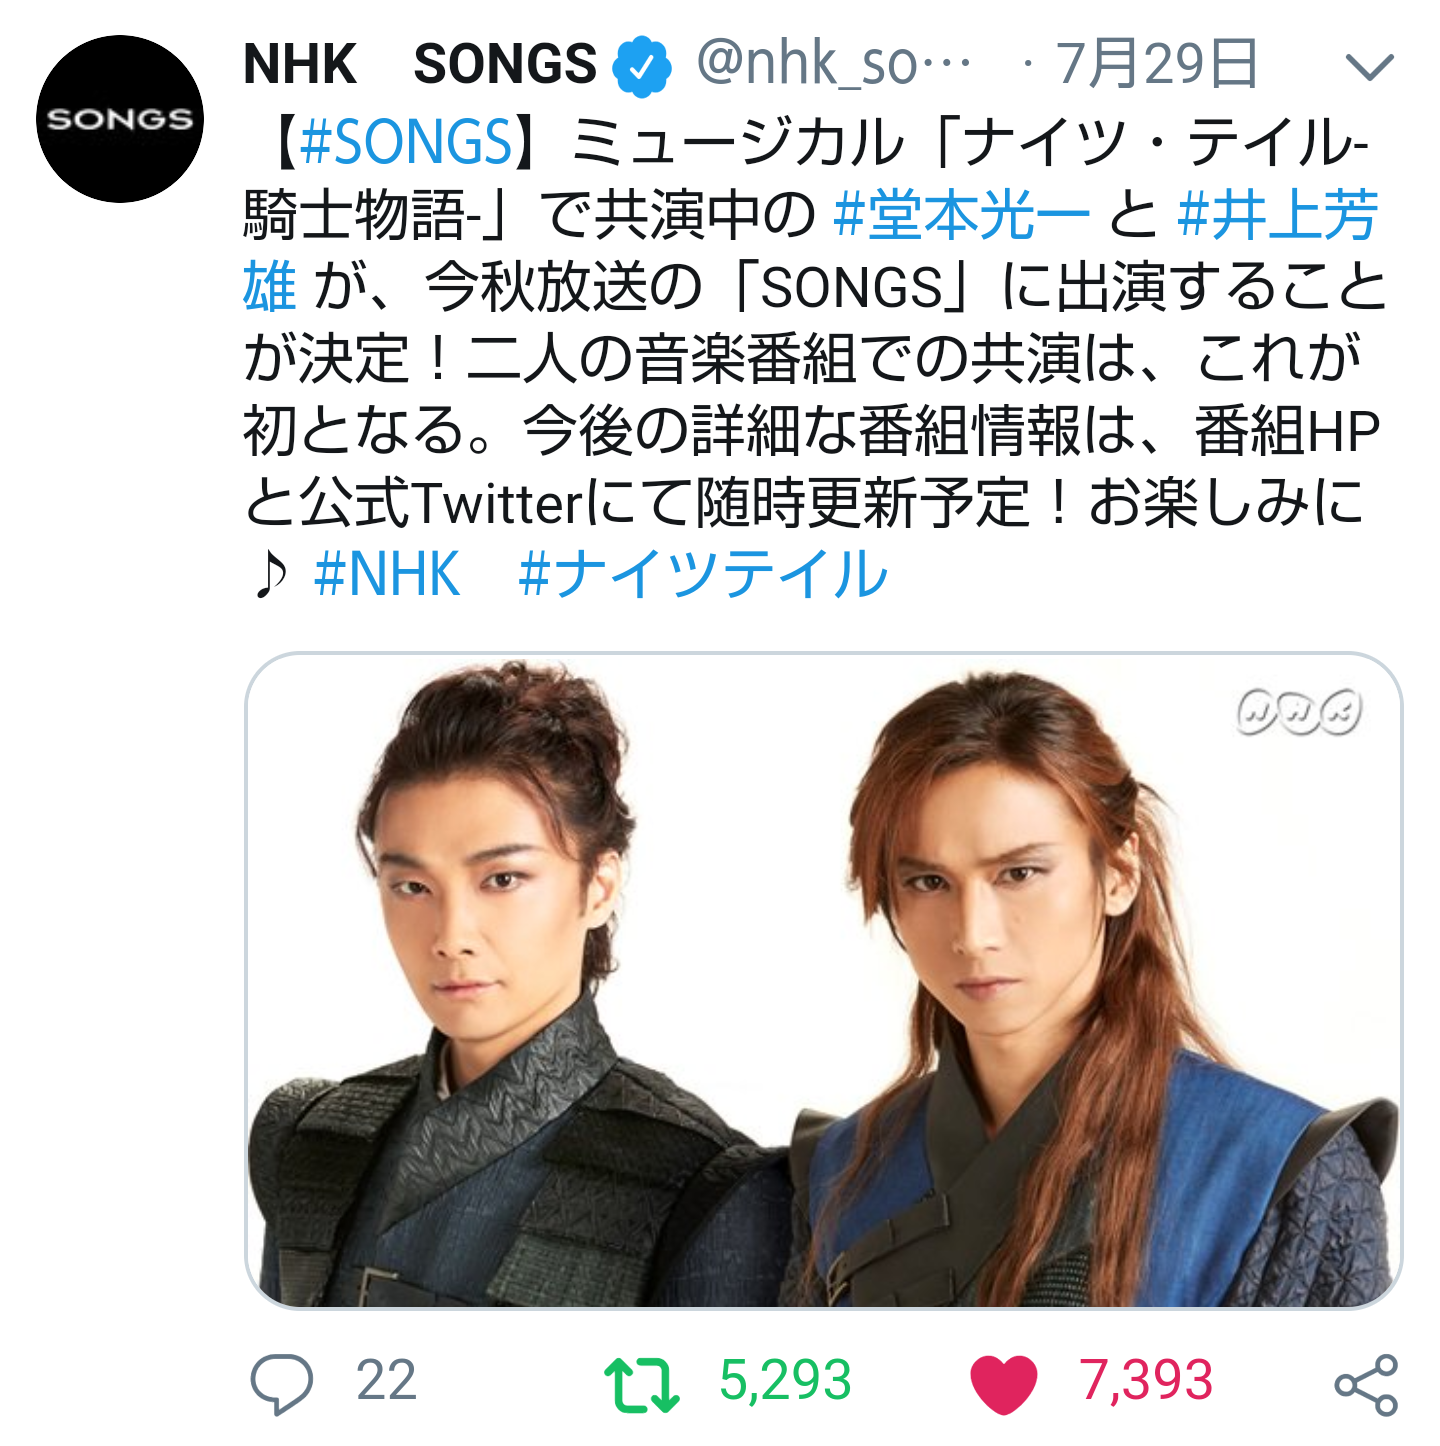This screenshot has width=1440, height=1446.
Task: Open the #SONGS hashtag
Action: [x=407, y=142]
